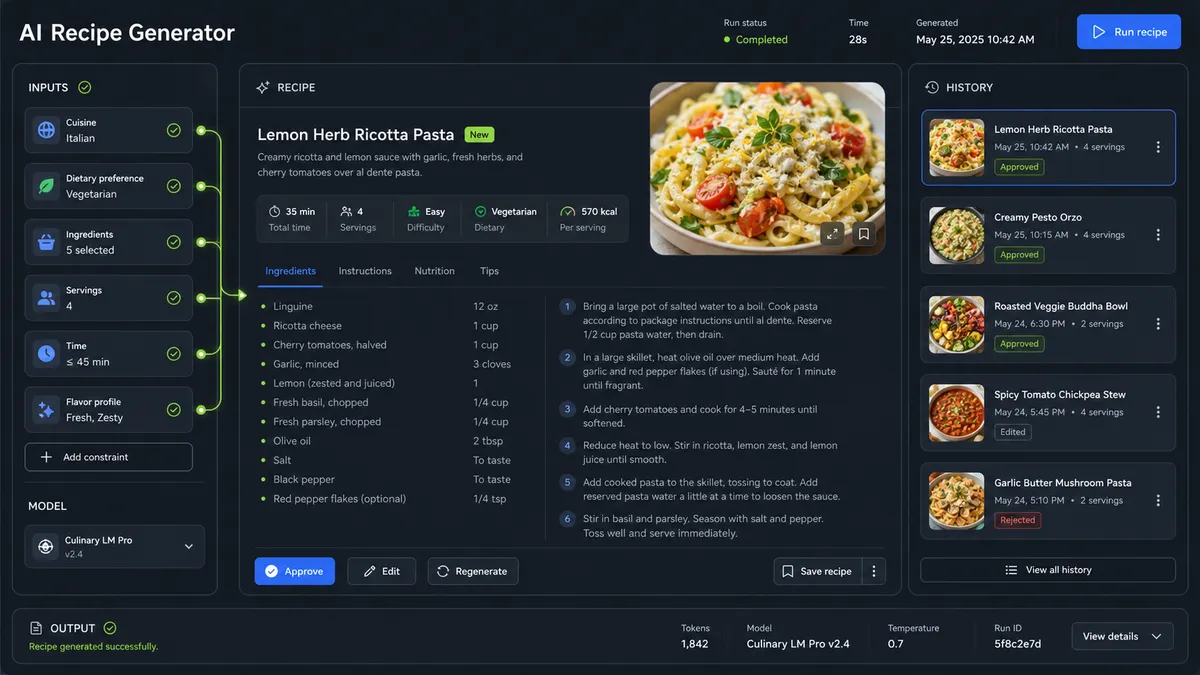Viewport: 1200px width, 675px height.
Task: Click the Recipe panel sparkle icon
Action: click(x=263, y=88)
